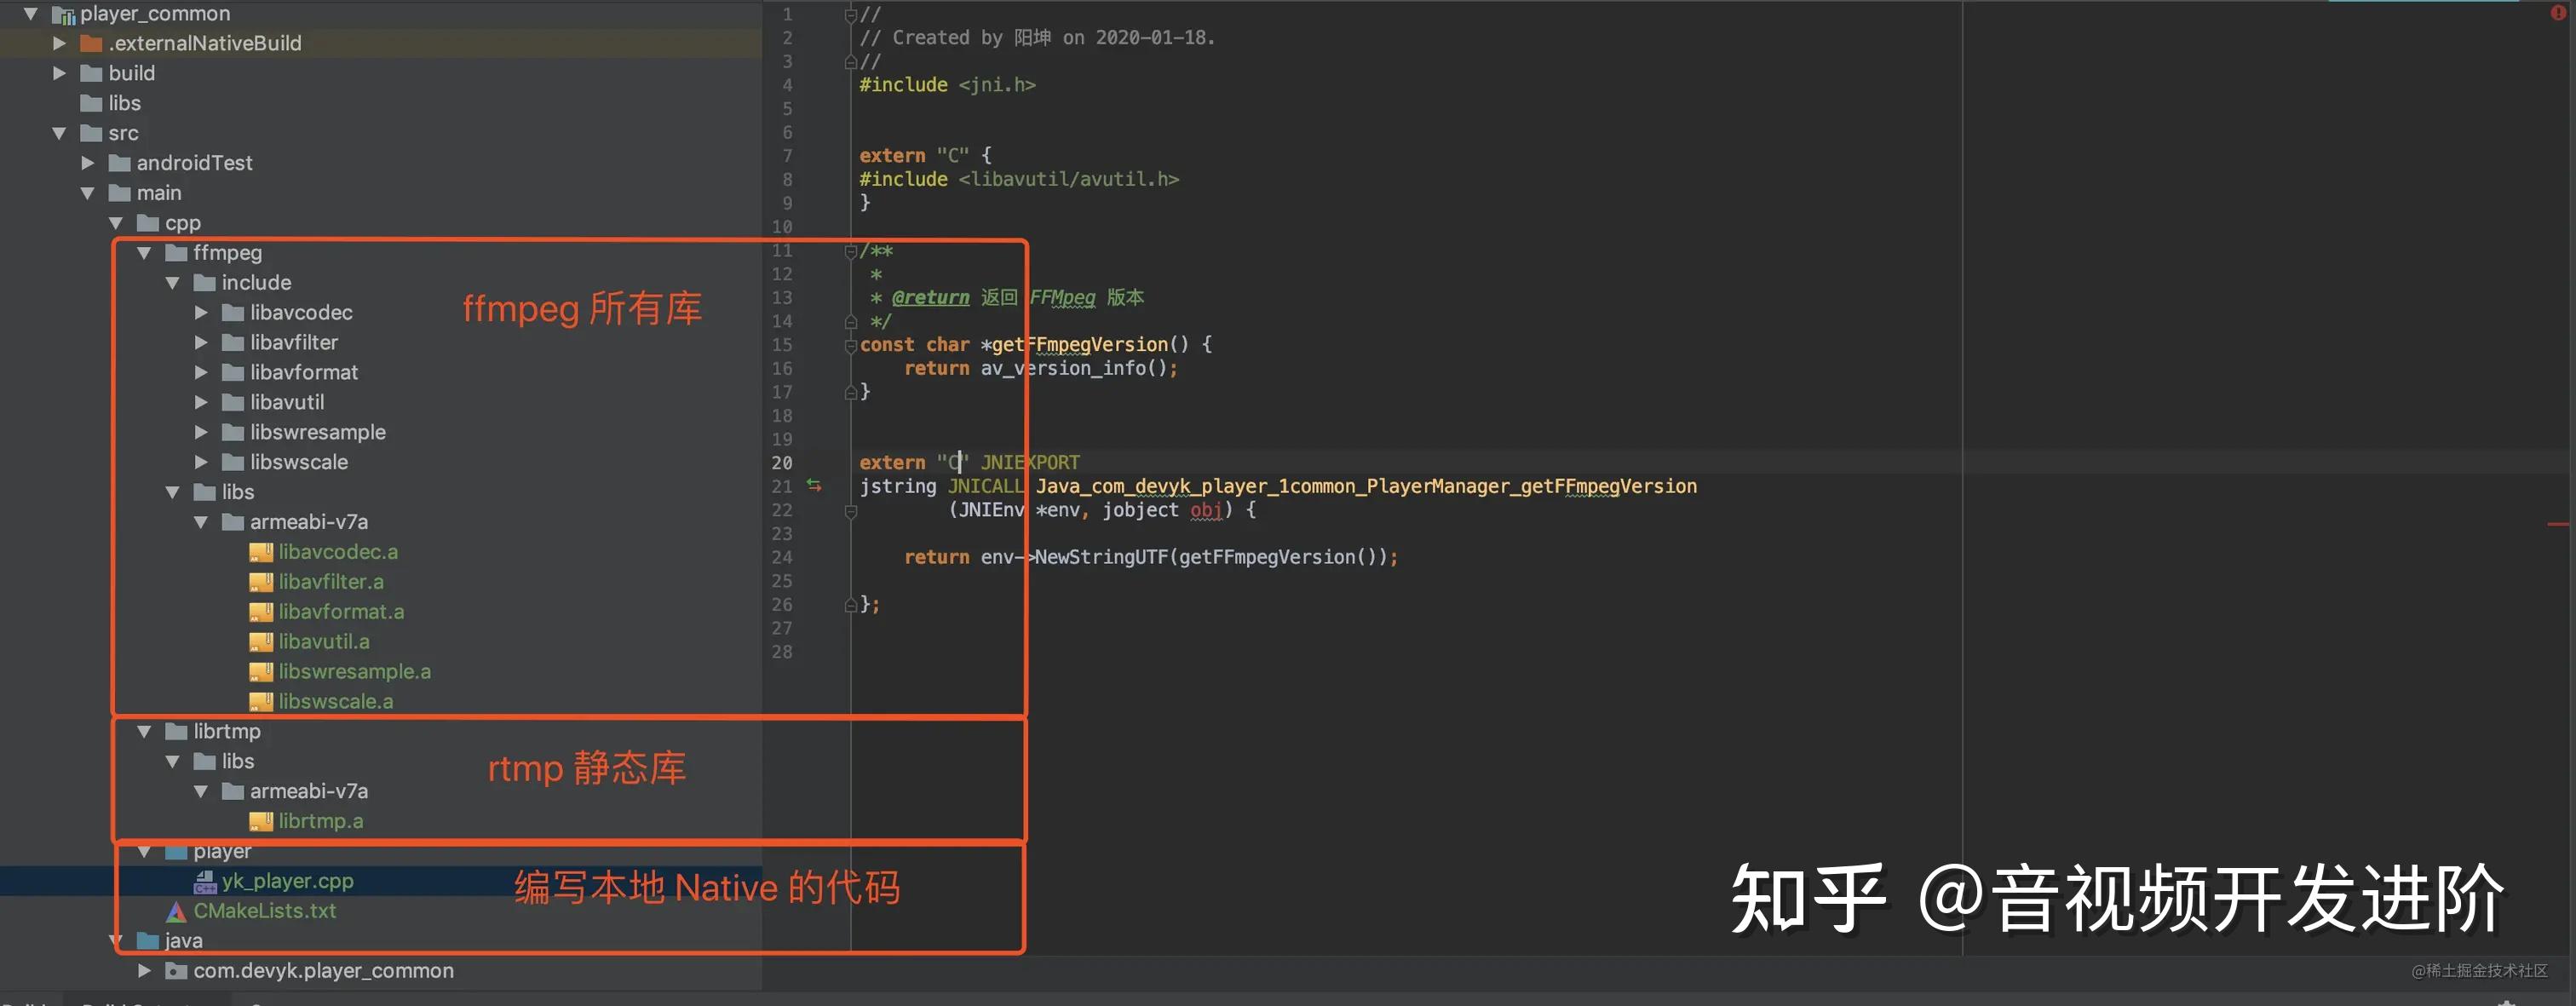Expand the libavfilter folder

click(x=201, y=343)
